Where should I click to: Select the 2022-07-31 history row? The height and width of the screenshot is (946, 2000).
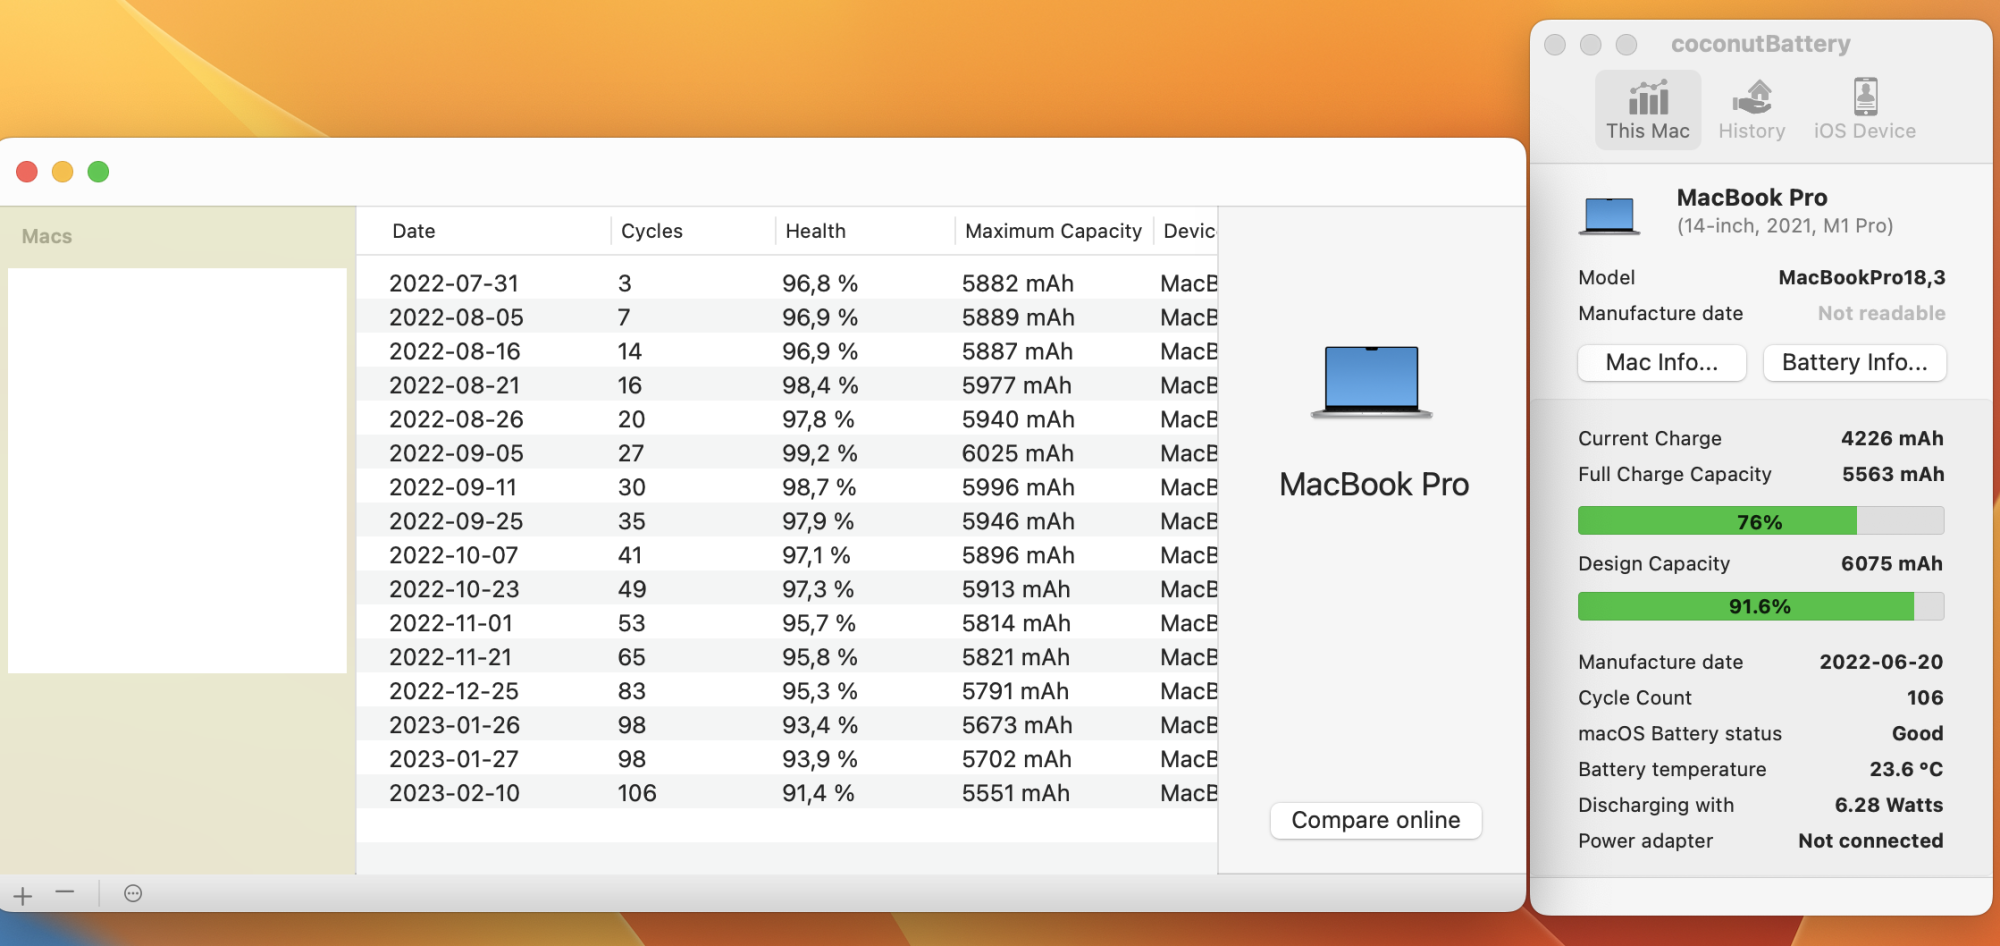pyautogui.click(x=787, y=283)
